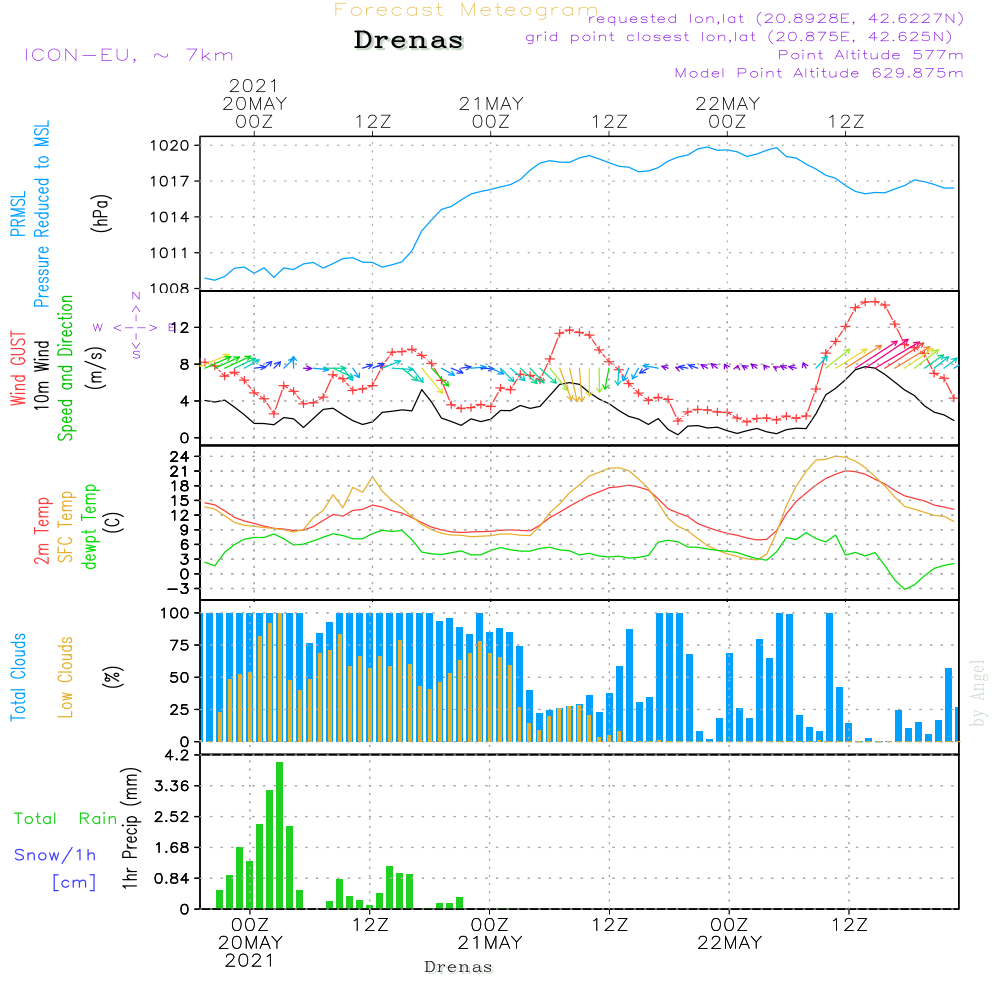Click the 'dewpt Temp' legend label

coord(89,526)
